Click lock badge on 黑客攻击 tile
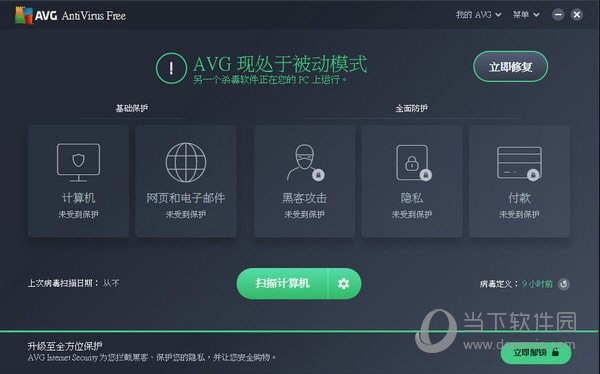Screen dimensions: 600x374 click(318, 175)
